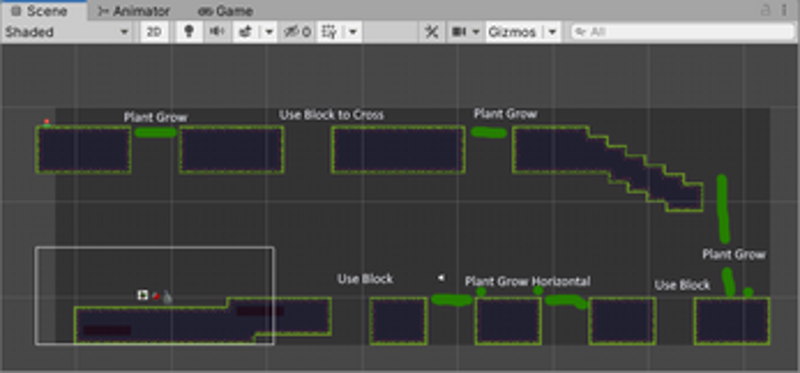Image resolution: width=800 pixels, height=373 pixels.
Task: Open the Gizmos dropdown arrow
Action: coord(552,32)
